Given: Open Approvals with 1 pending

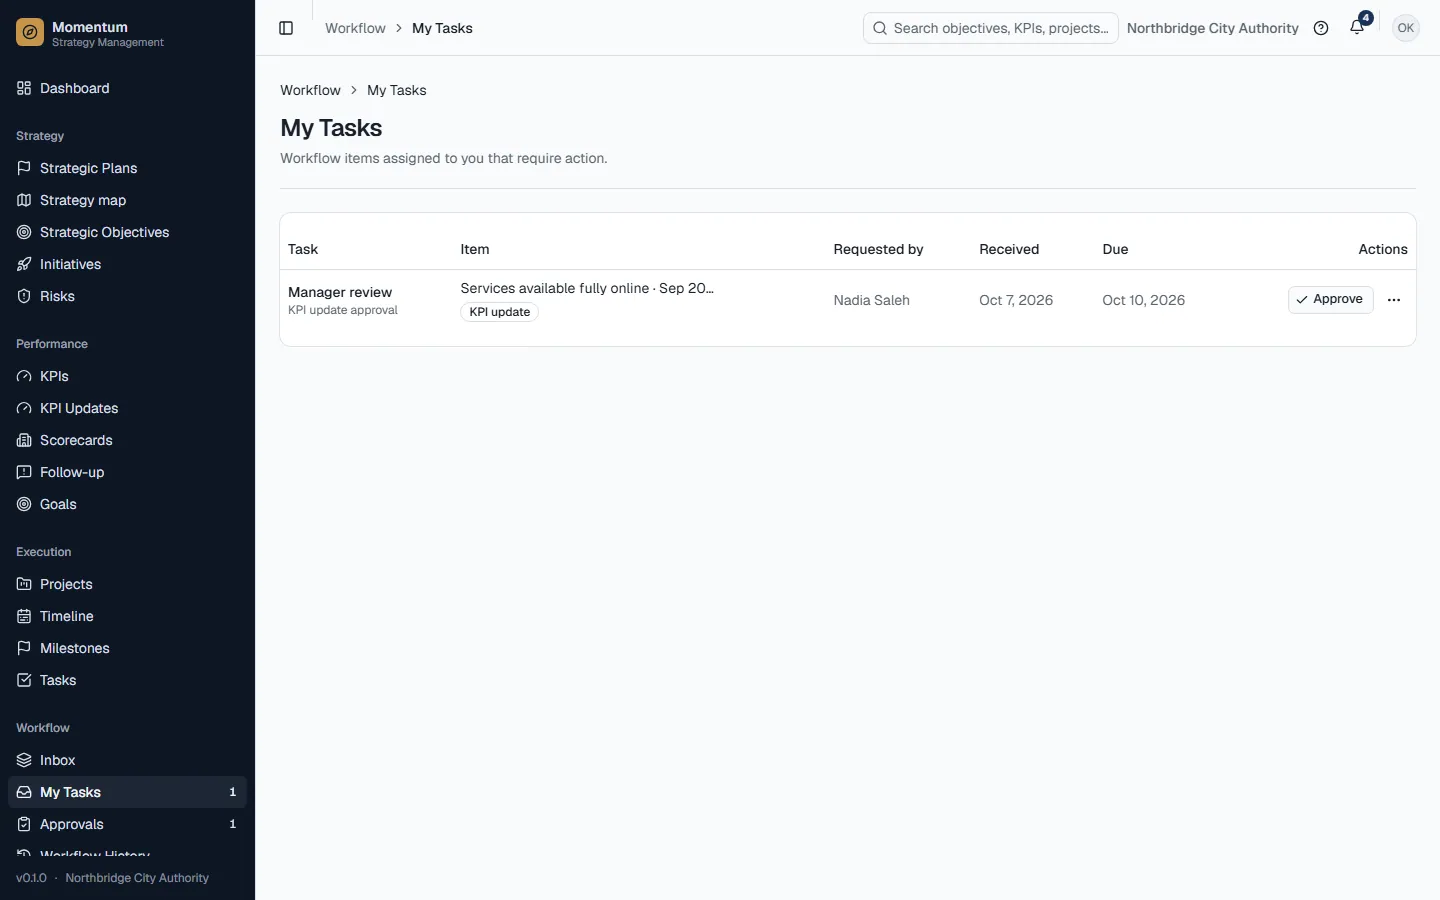Looking at the screenshot, I should (x=127, y=824).
